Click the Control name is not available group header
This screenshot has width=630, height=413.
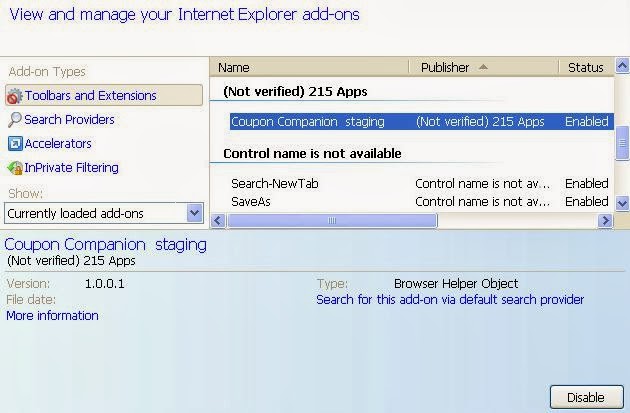[312, 153]
